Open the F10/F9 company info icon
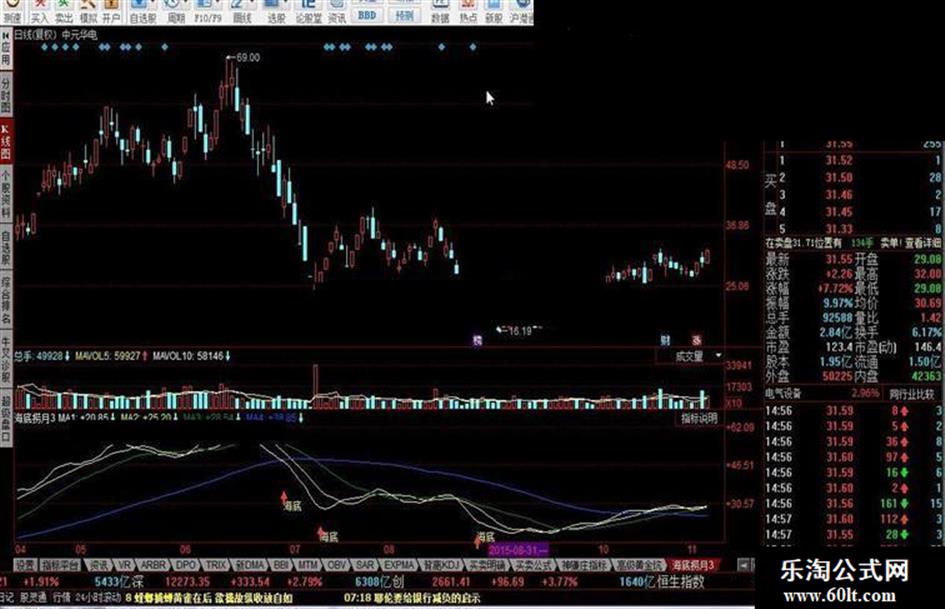 tap(208, 11)
